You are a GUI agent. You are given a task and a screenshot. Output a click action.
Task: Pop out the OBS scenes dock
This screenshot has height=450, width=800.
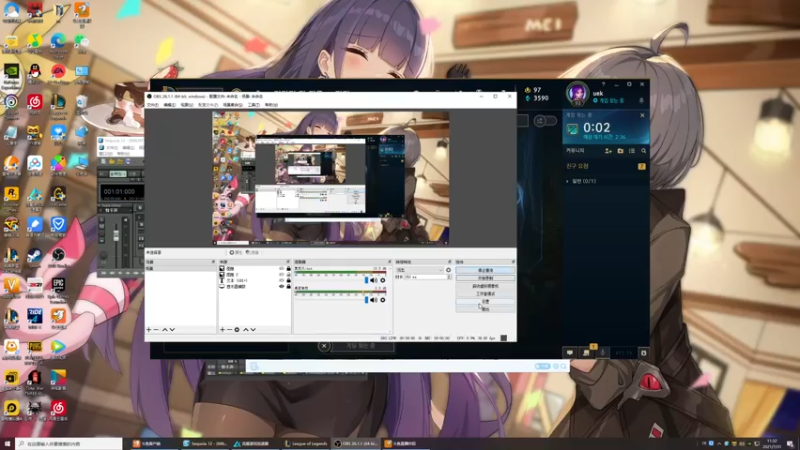coord(213,262)
